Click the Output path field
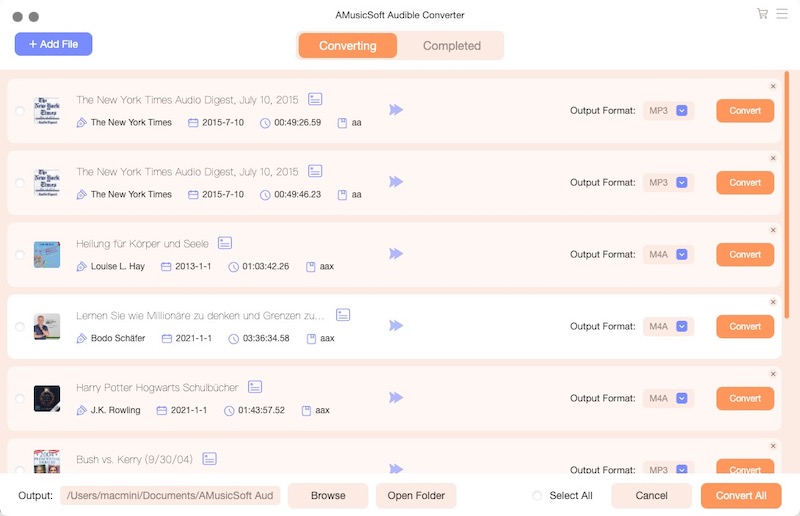Screen dimensions: 800x516 (170, 496)
